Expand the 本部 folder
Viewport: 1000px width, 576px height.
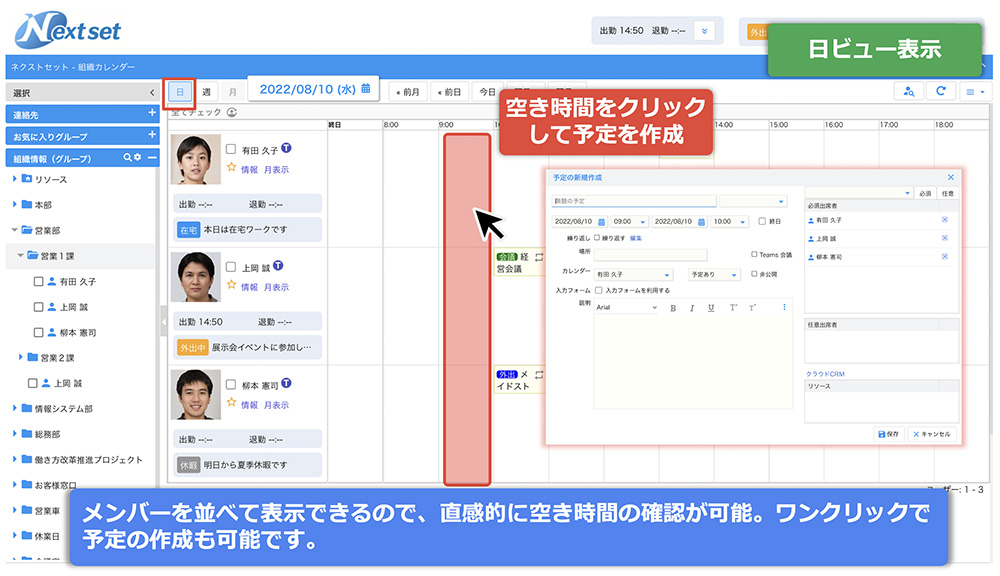click(14, 205)
